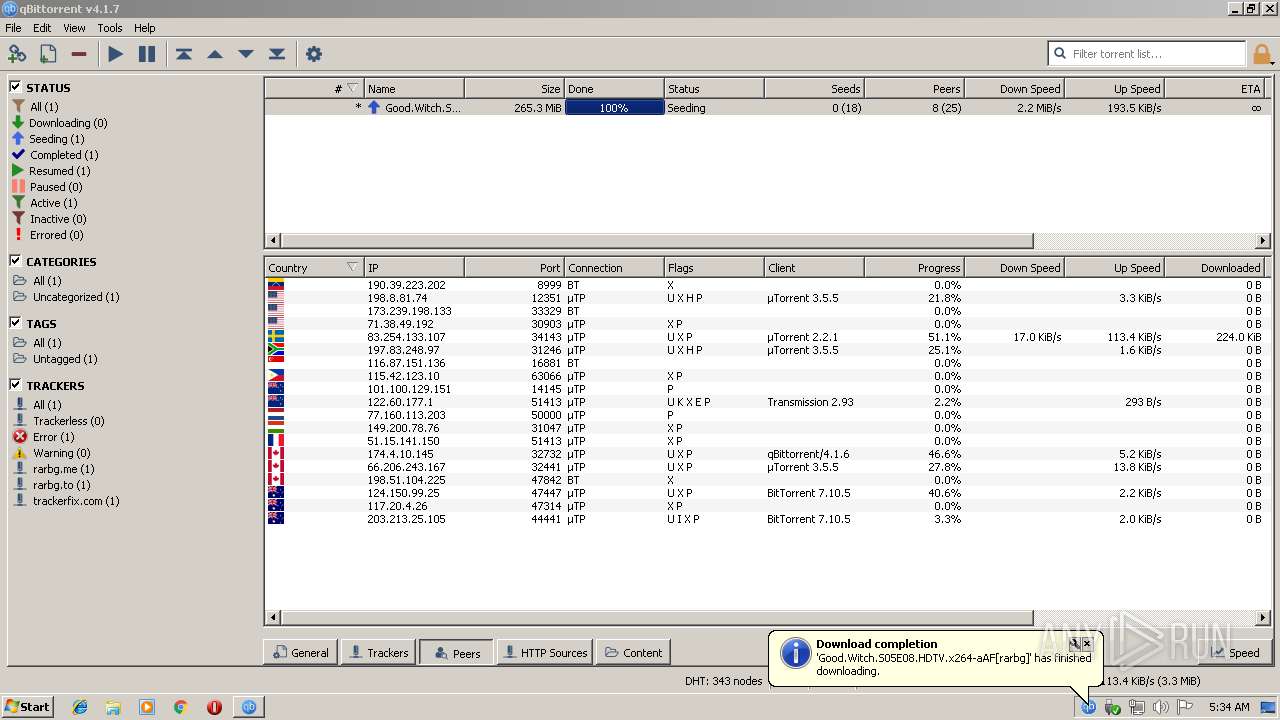The width and height of the screenshot is (1280, 720).
Task: Select Inactive (0) status filter
Action: tap(48, 219)
